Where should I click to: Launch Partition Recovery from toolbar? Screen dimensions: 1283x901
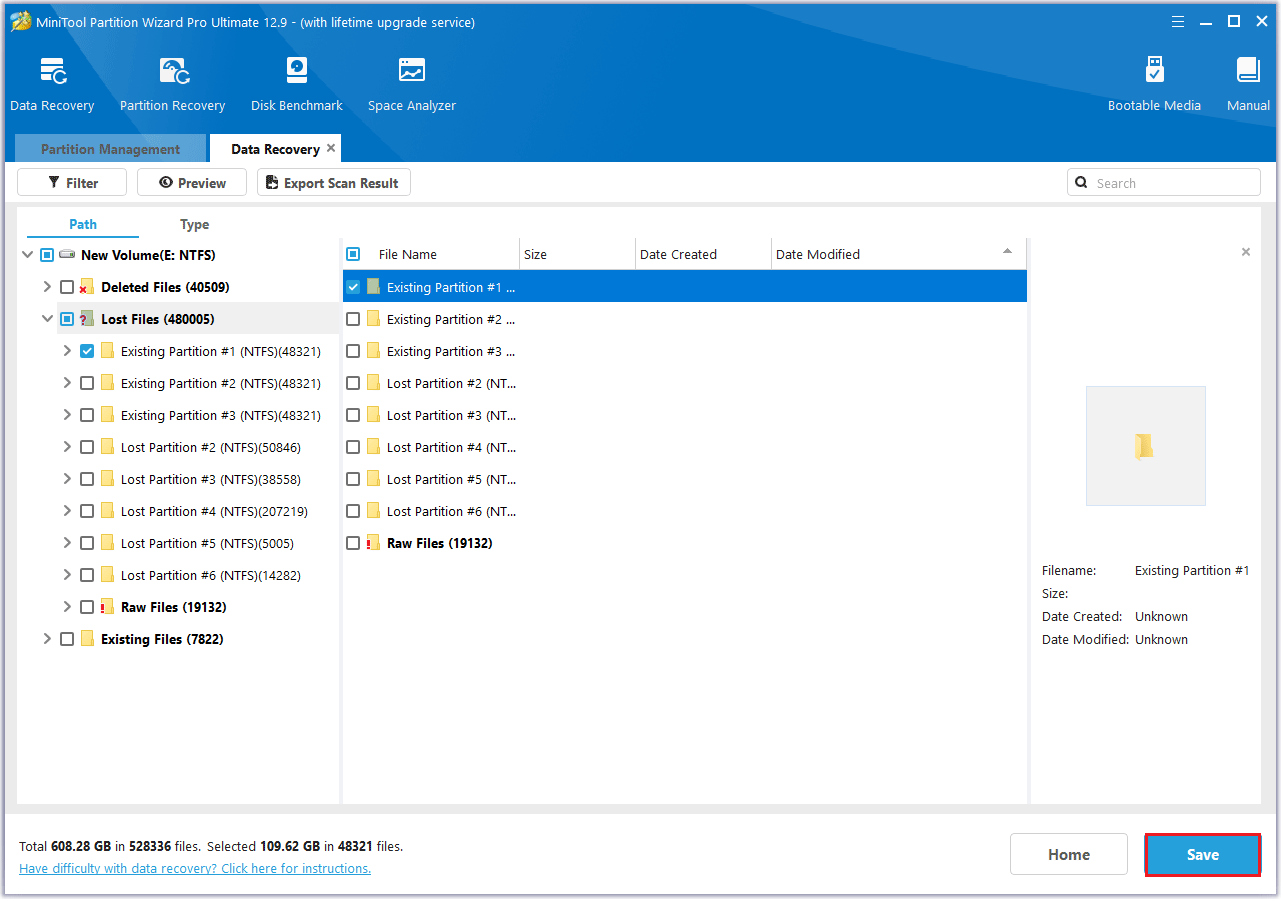(173, 72)
